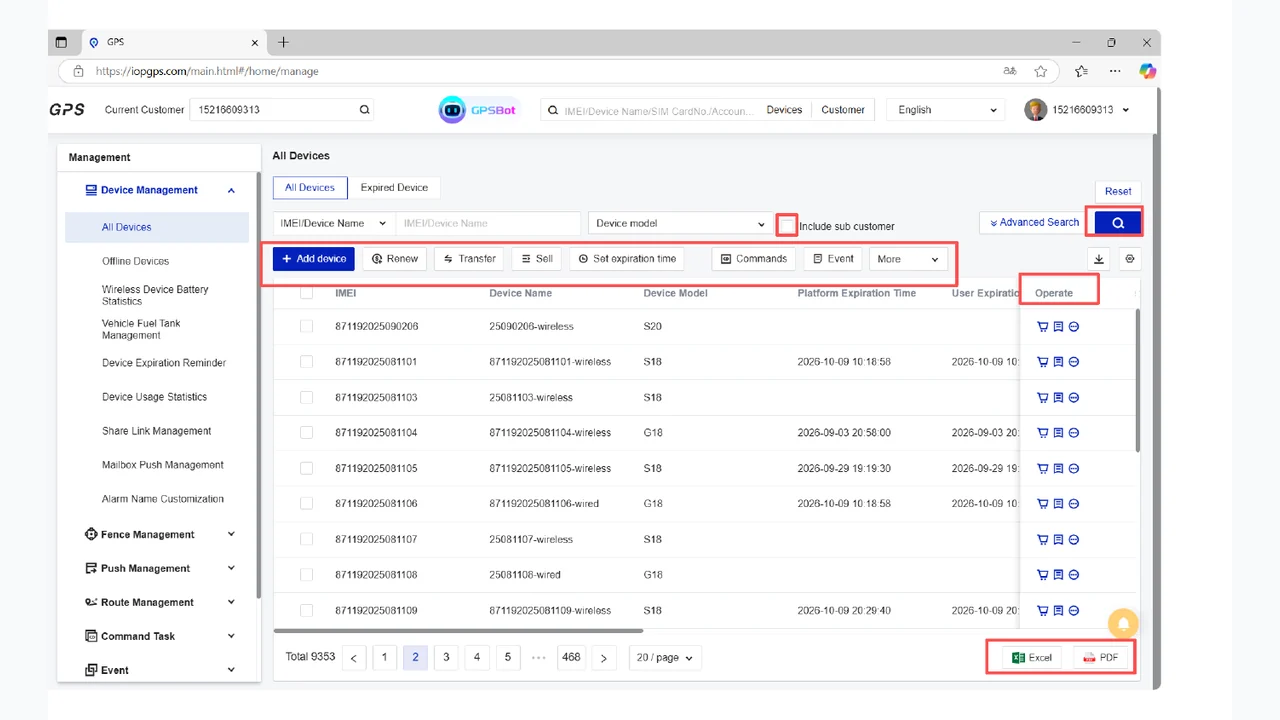The height and width of the screenshot is (720, 1280).
Task: Select the All Devices tab
Action: [x=310, y=187]
